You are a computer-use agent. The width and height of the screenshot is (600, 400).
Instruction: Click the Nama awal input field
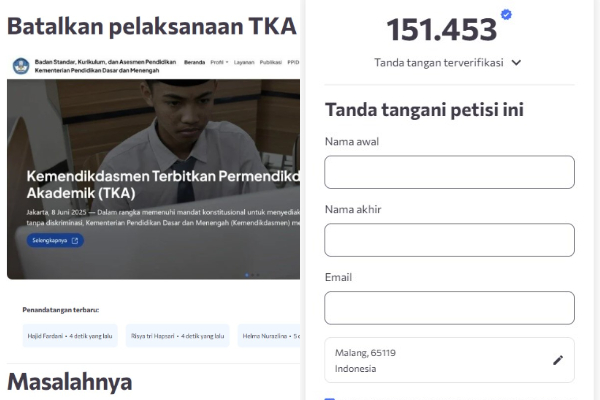tap(449, 172)
